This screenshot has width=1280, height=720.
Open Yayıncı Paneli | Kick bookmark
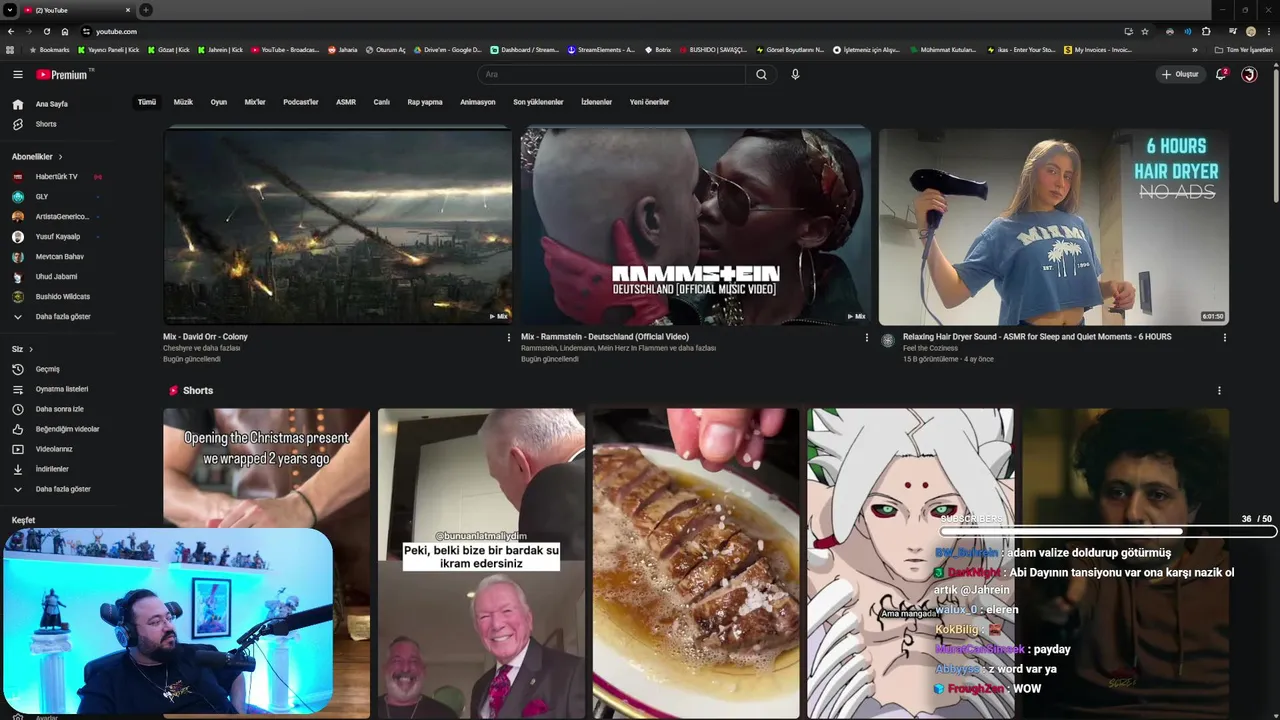[x=108, y=50]
